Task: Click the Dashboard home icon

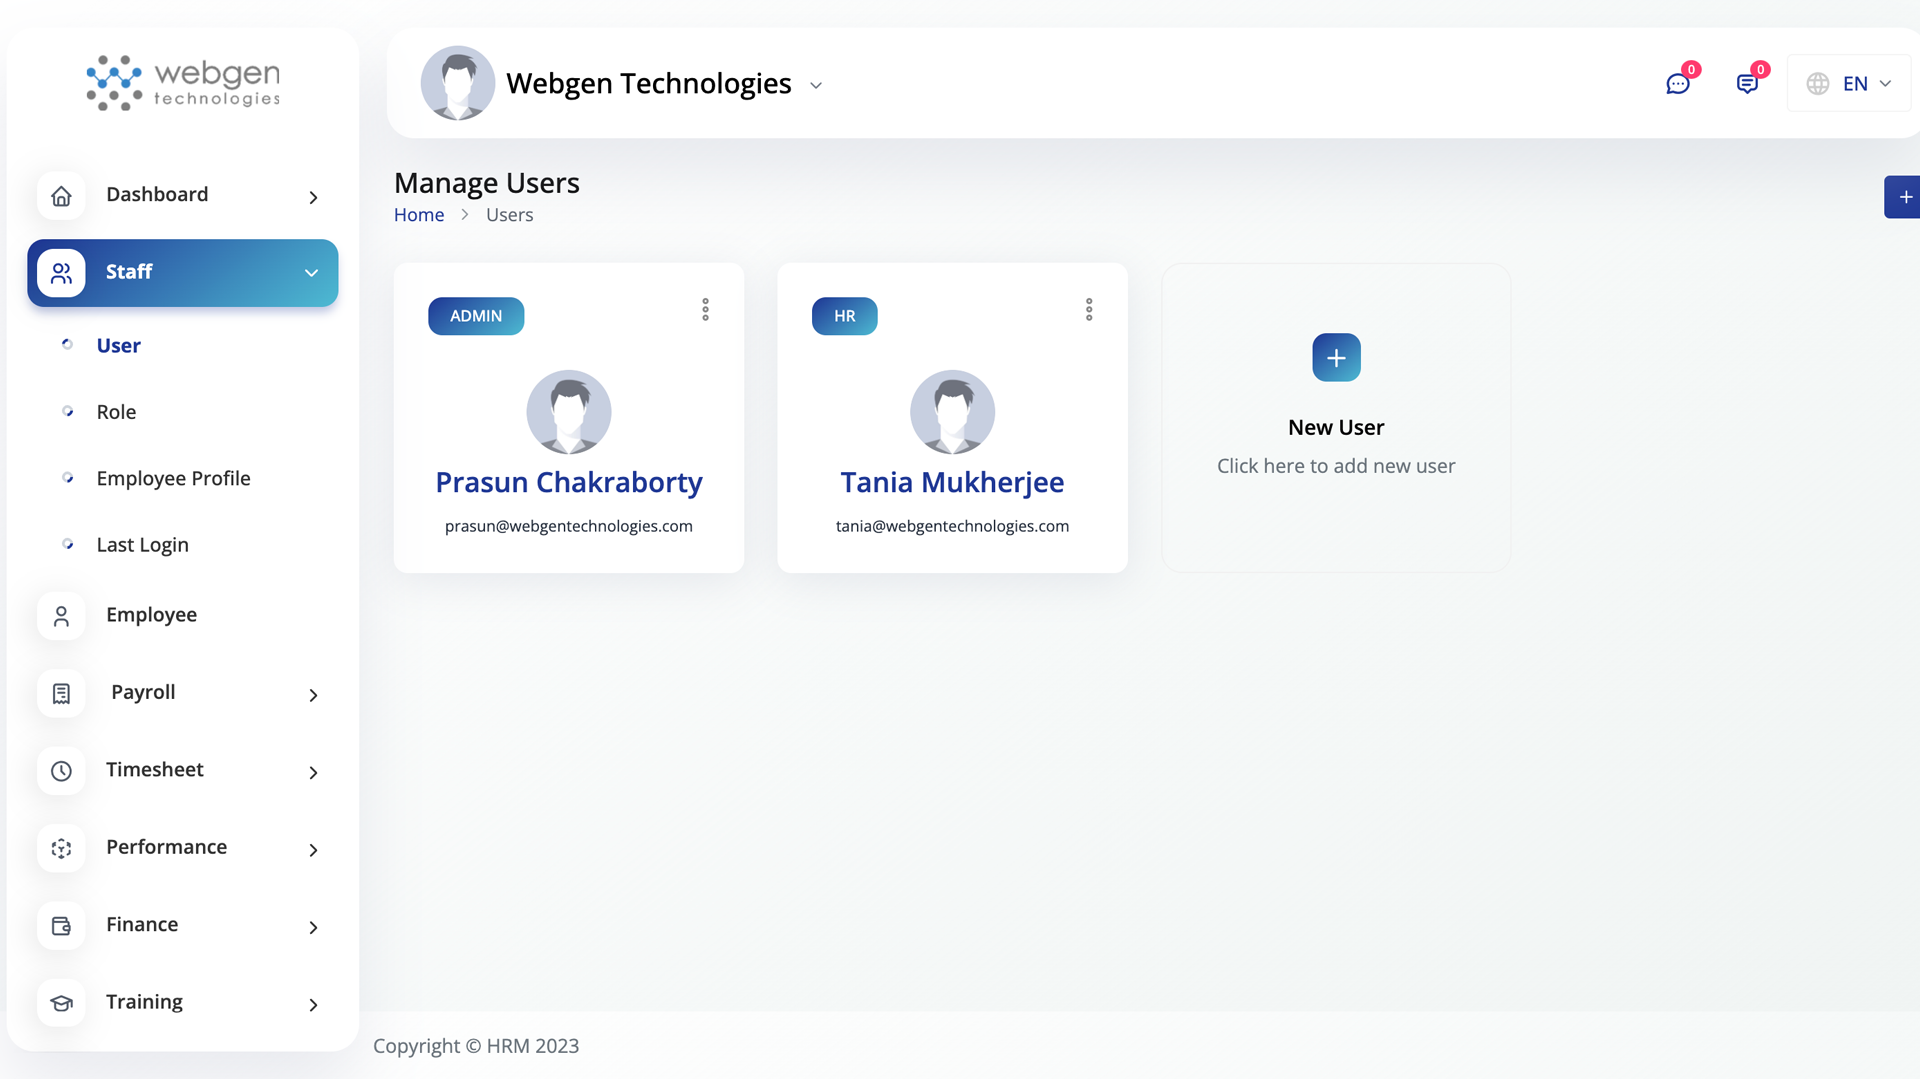Action: (61, 196)
